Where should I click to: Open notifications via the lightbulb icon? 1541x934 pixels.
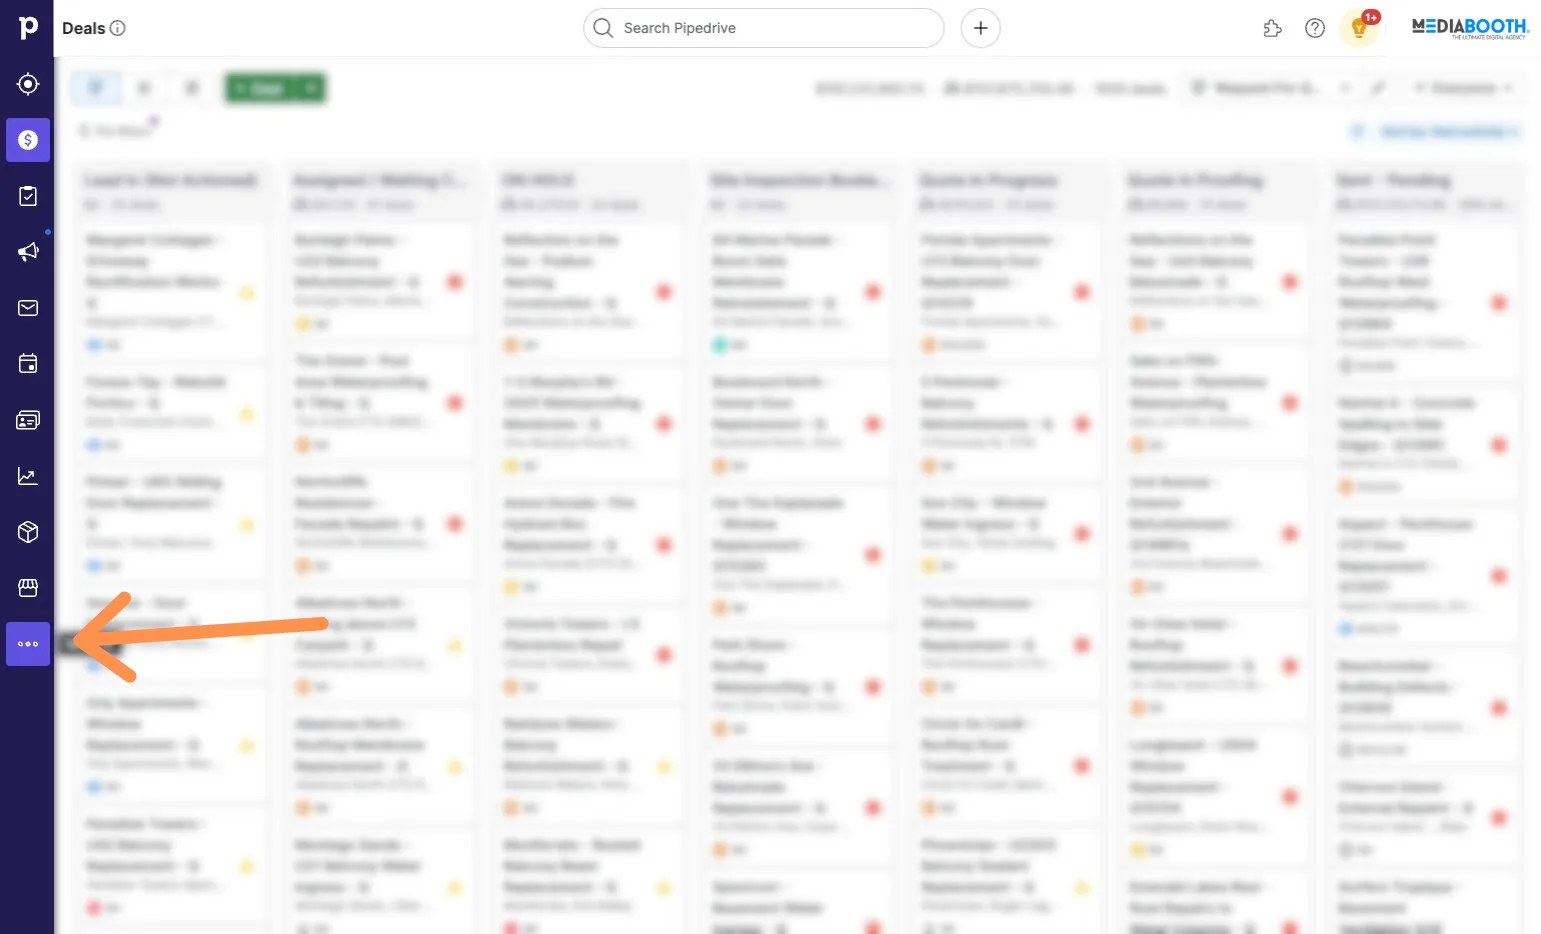(x=1358, y=28)
